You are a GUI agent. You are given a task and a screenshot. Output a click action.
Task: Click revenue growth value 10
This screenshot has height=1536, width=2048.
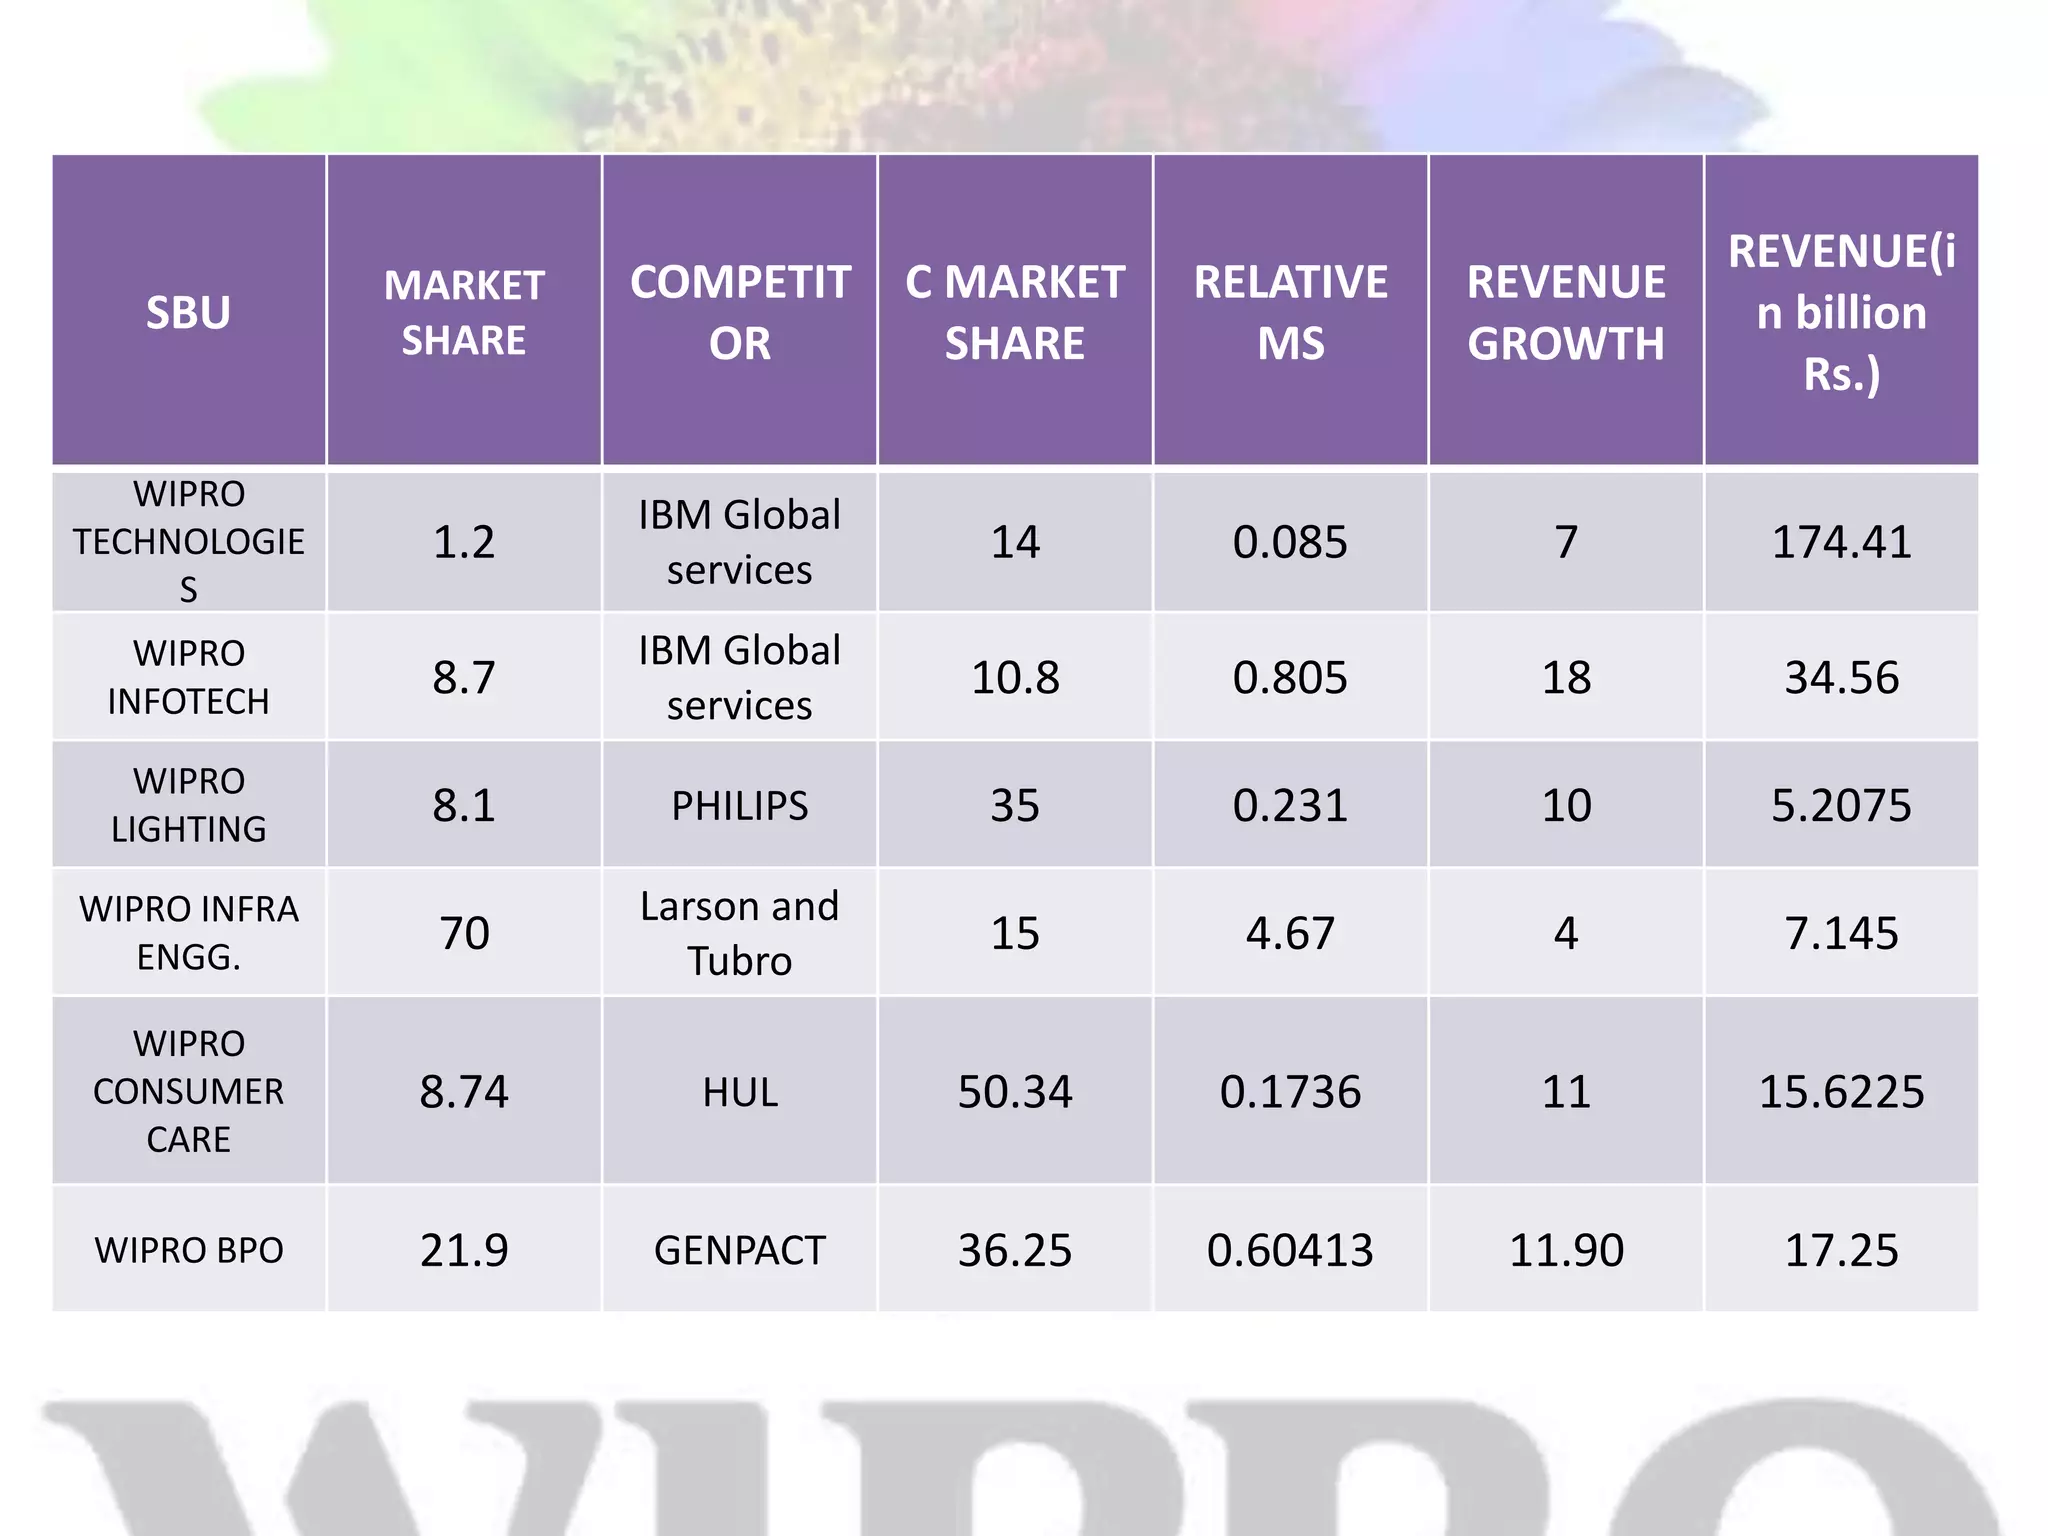[x=1566, y=805]
